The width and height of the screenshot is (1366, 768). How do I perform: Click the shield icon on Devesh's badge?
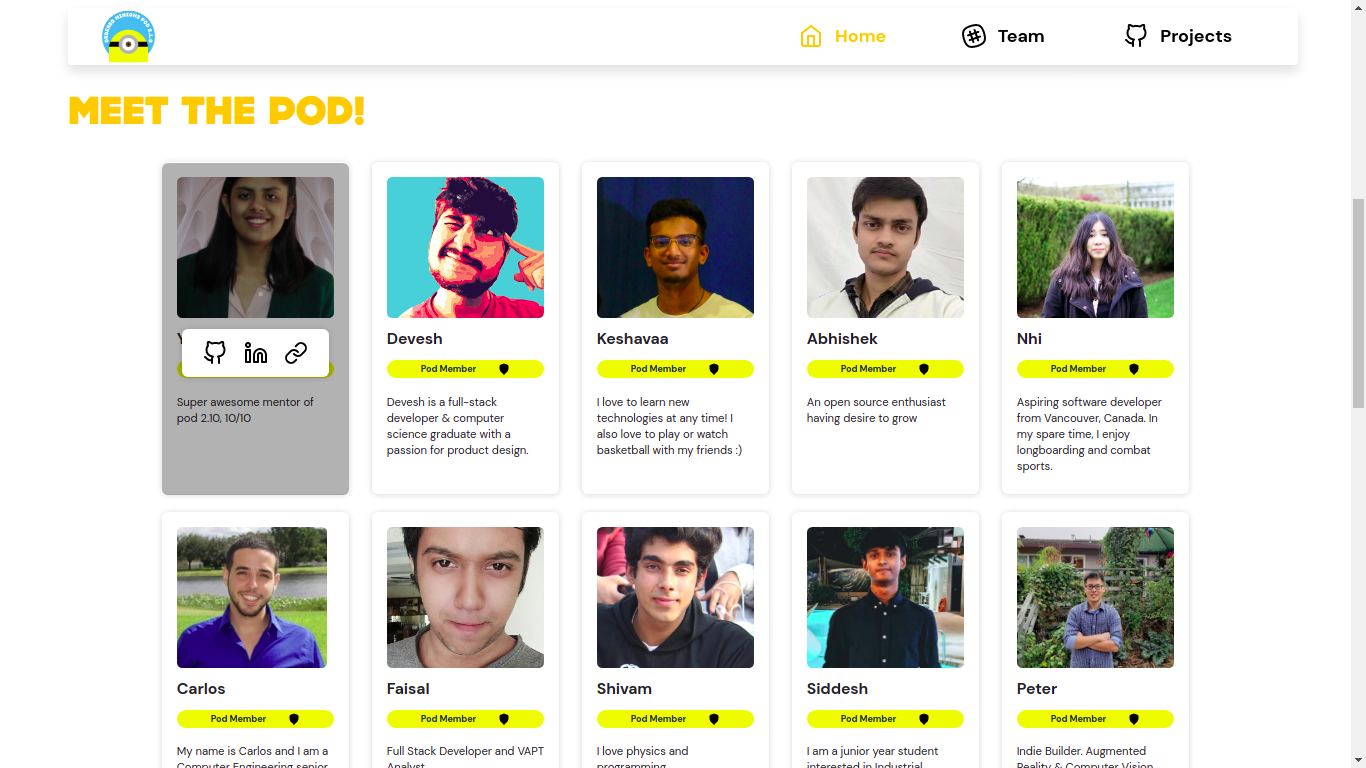(504, 369)
